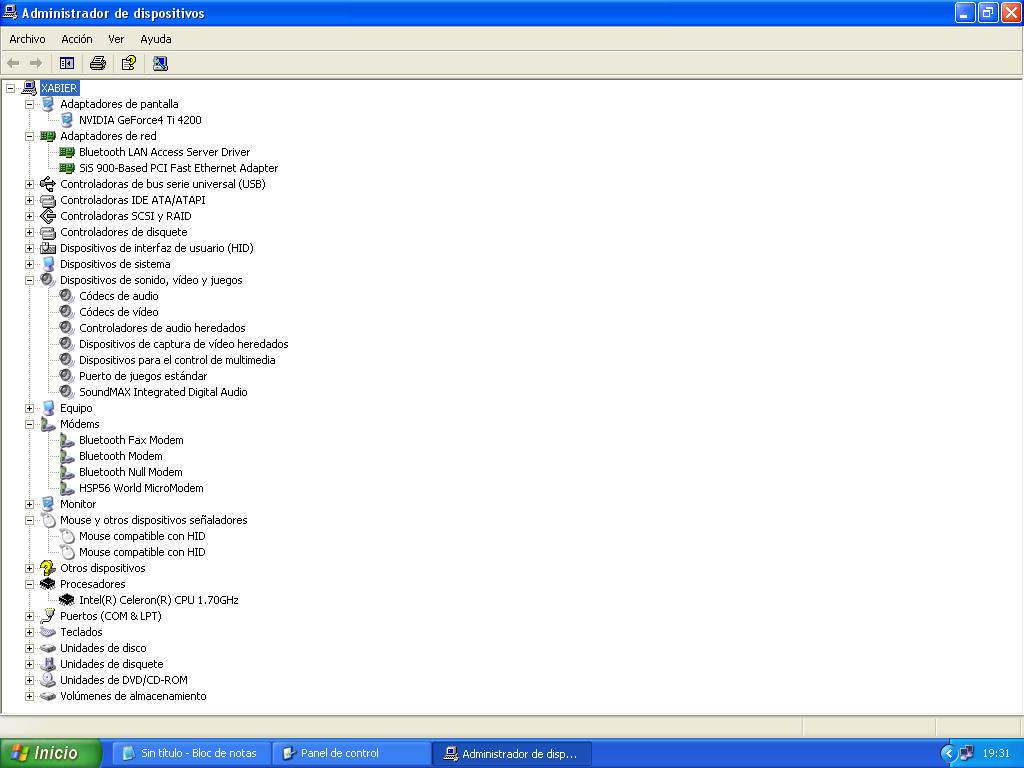Click the Unidades de disquete icon
The height and width of the screenshot is (768, 1024).
click(x=48, y=664)
